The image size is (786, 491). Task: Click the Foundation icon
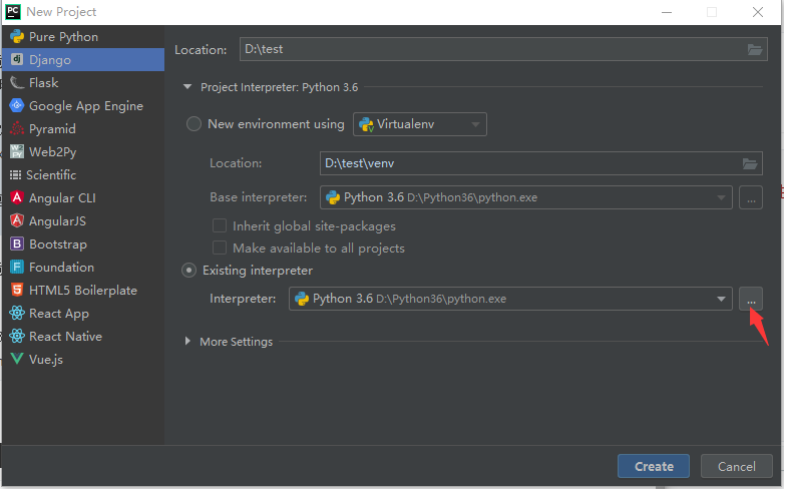(17, 267)
